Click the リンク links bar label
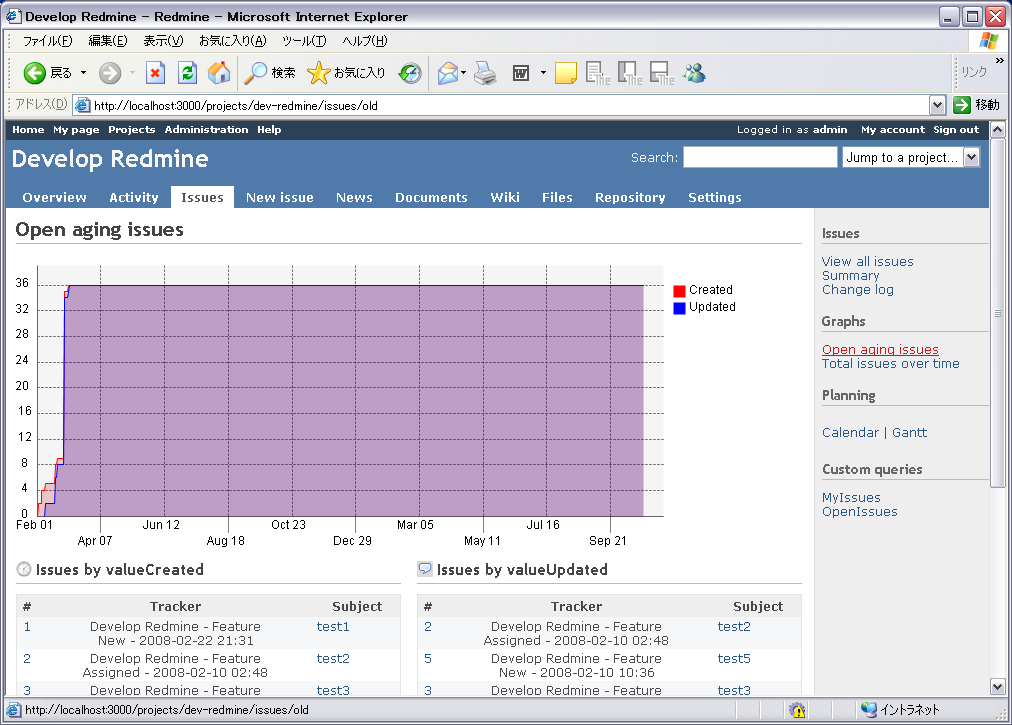This screenshot has width=1012, height=725. [x=974, y=72]
